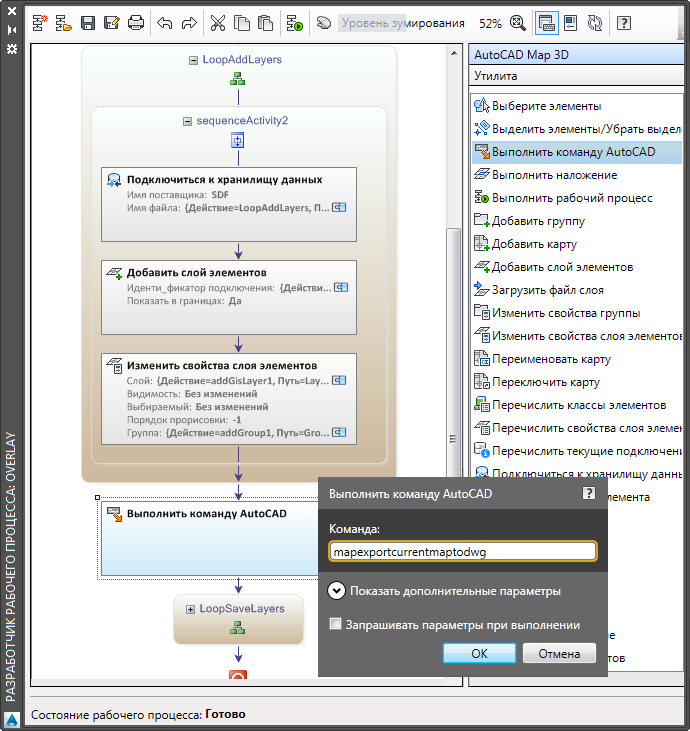
Task: Select Добавить слой элементов in activity list
Action: click(577, 267)
